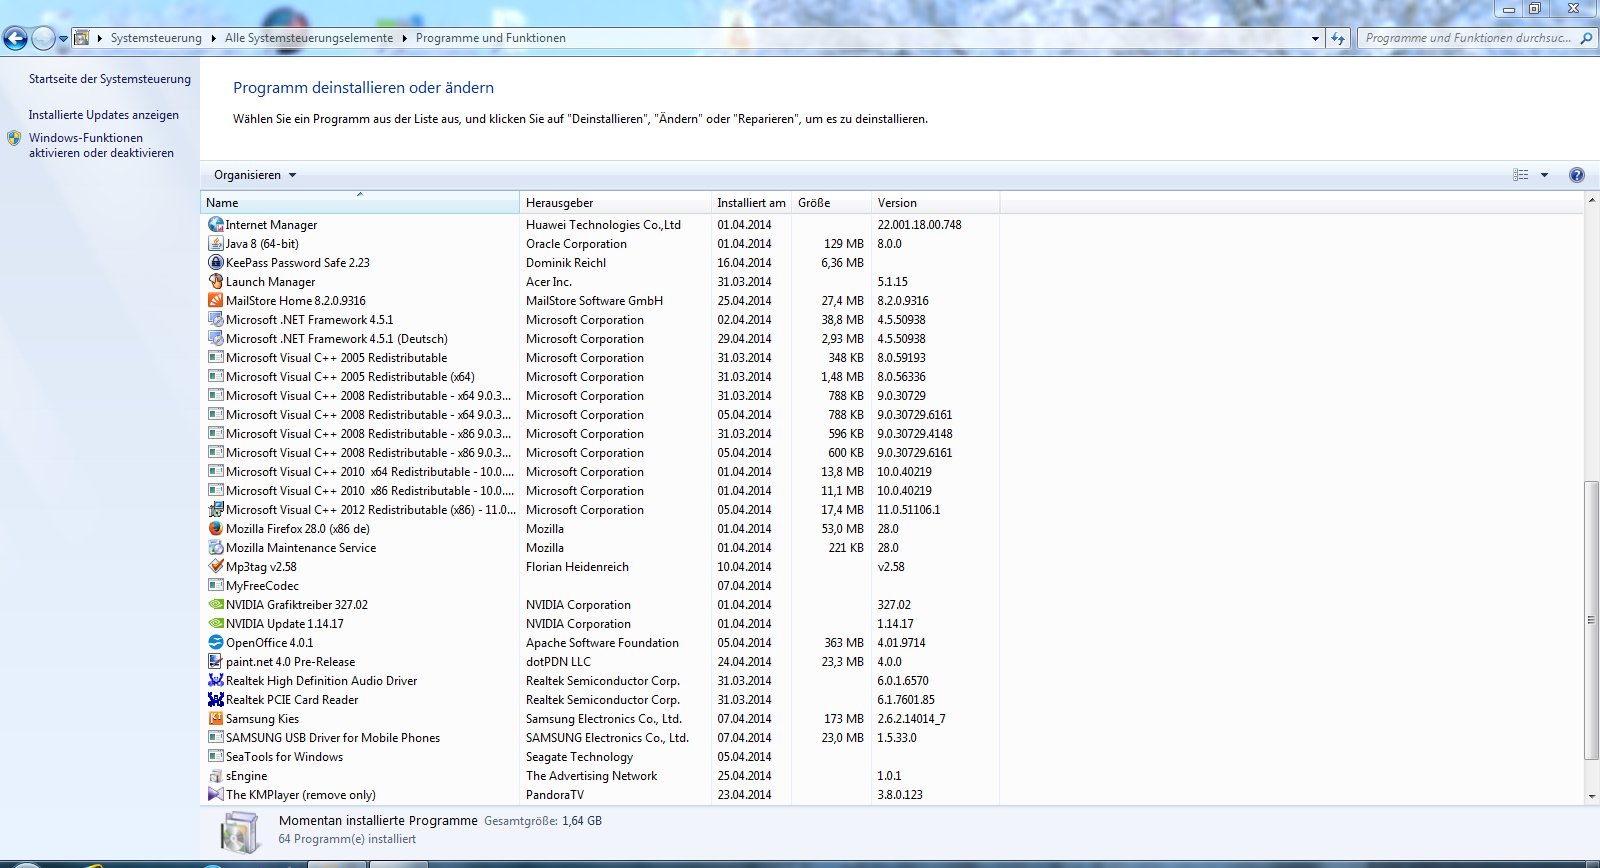This screenshot has width=1600, height=868.
Task: Click the OpenOffice 4.0.1 icon
Action: [215, 643]
